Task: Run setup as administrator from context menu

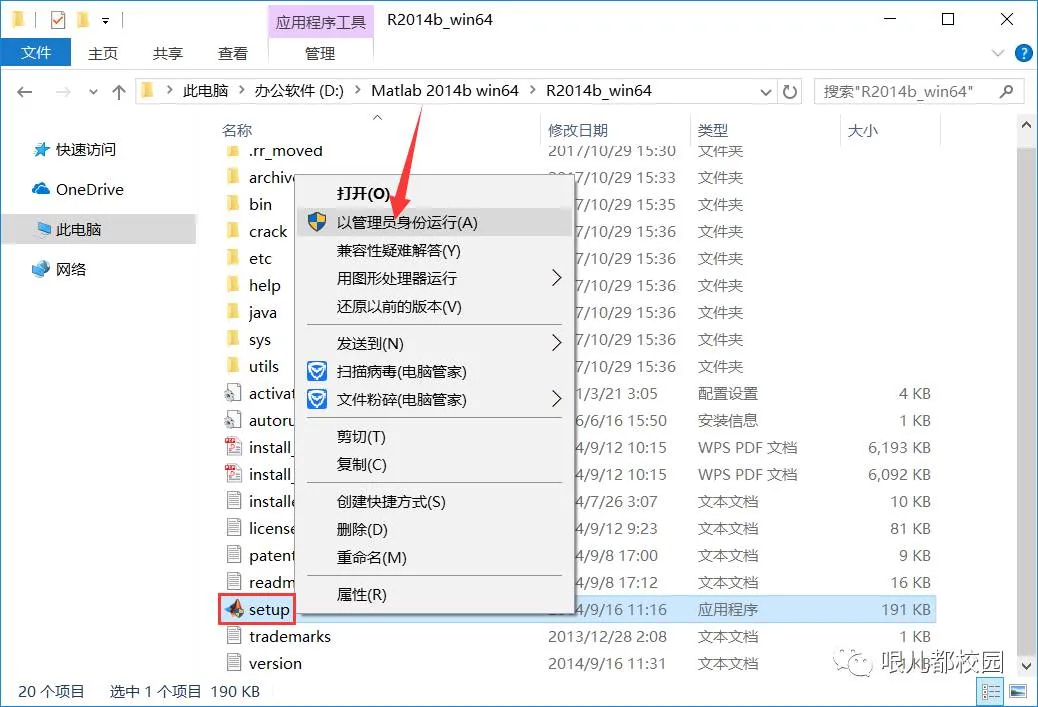Action: (434, 222)
